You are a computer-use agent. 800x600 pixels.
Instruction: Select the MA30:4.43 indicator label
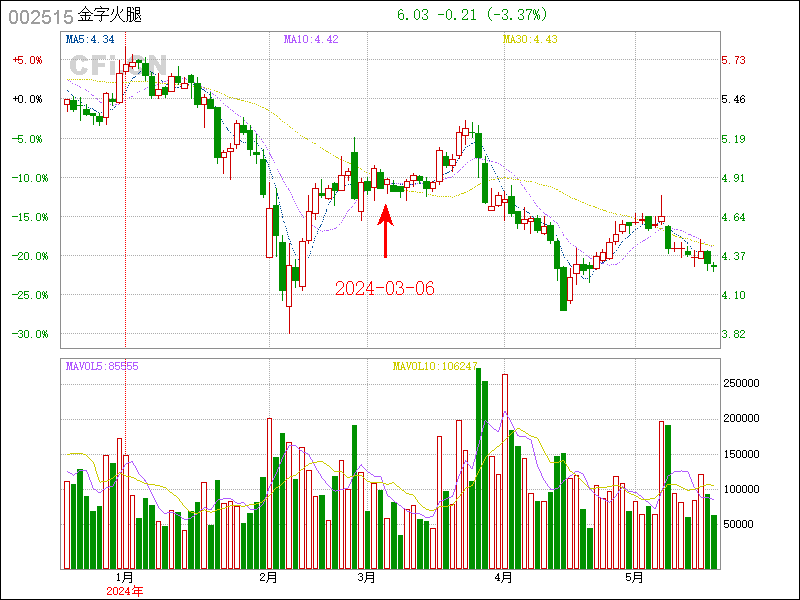tap(529, 39)
